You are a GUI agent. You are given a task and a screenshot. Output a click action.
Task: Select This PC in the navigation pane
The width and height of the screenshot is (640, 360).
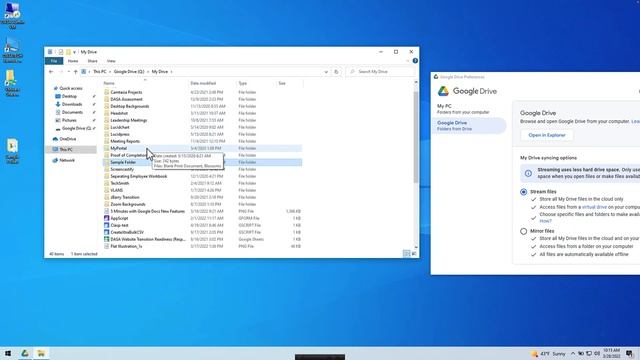(x=66, y=150)
